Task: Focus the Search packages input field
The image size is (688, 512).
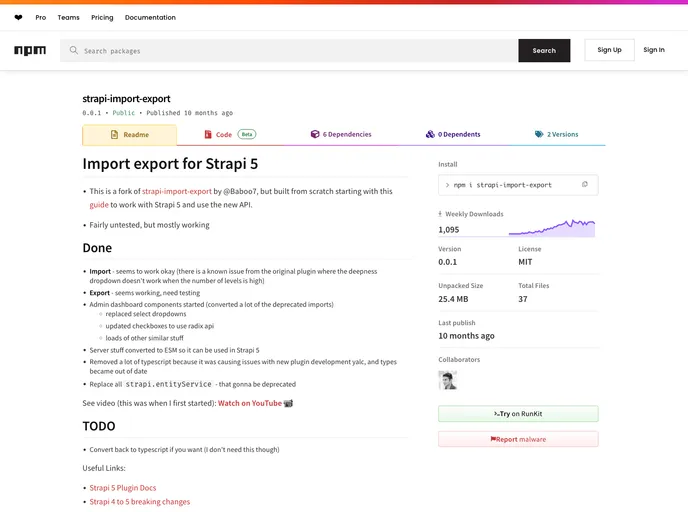Action: [x=289, y=50]
